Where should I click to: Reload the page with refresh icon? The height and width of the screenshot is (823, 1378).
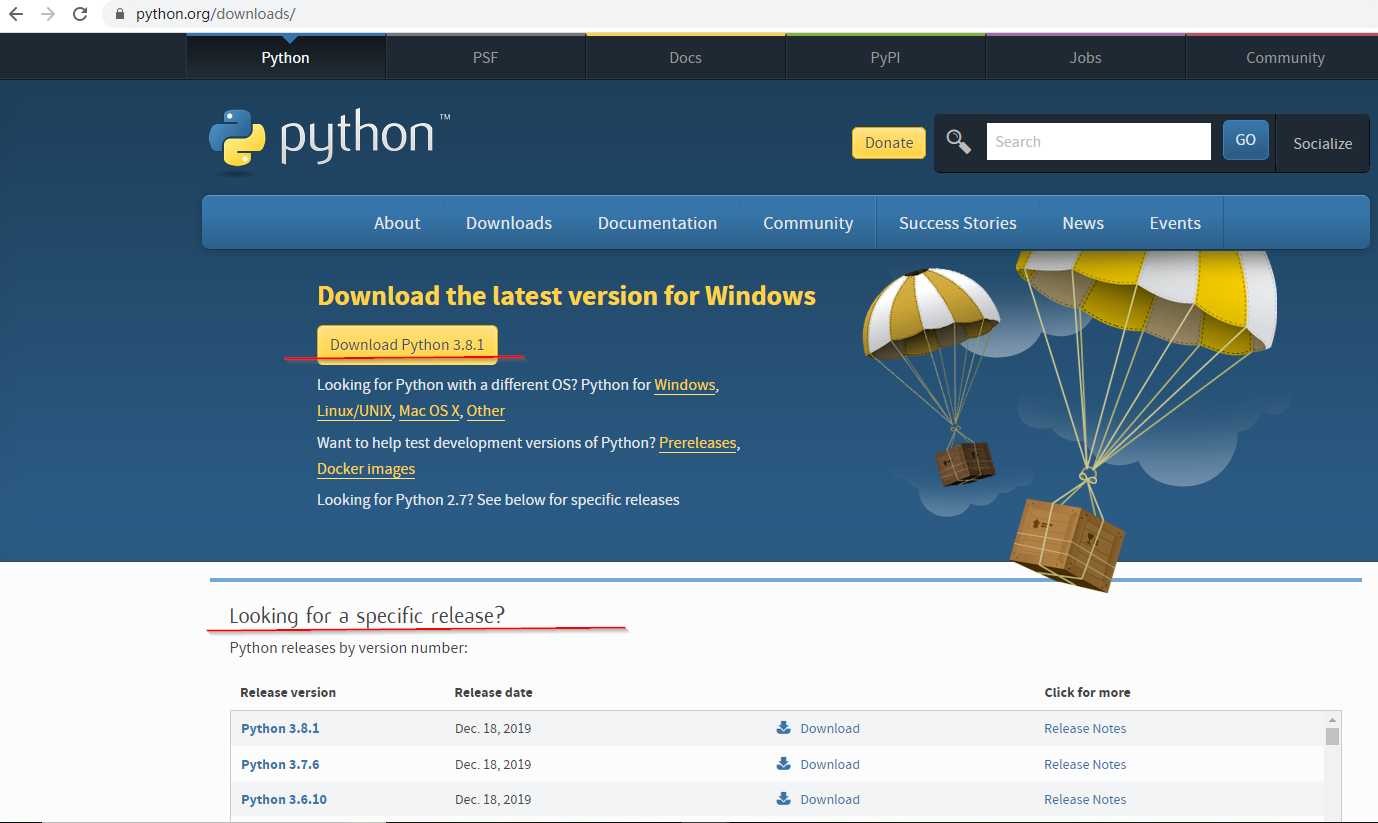click(81, 14)
